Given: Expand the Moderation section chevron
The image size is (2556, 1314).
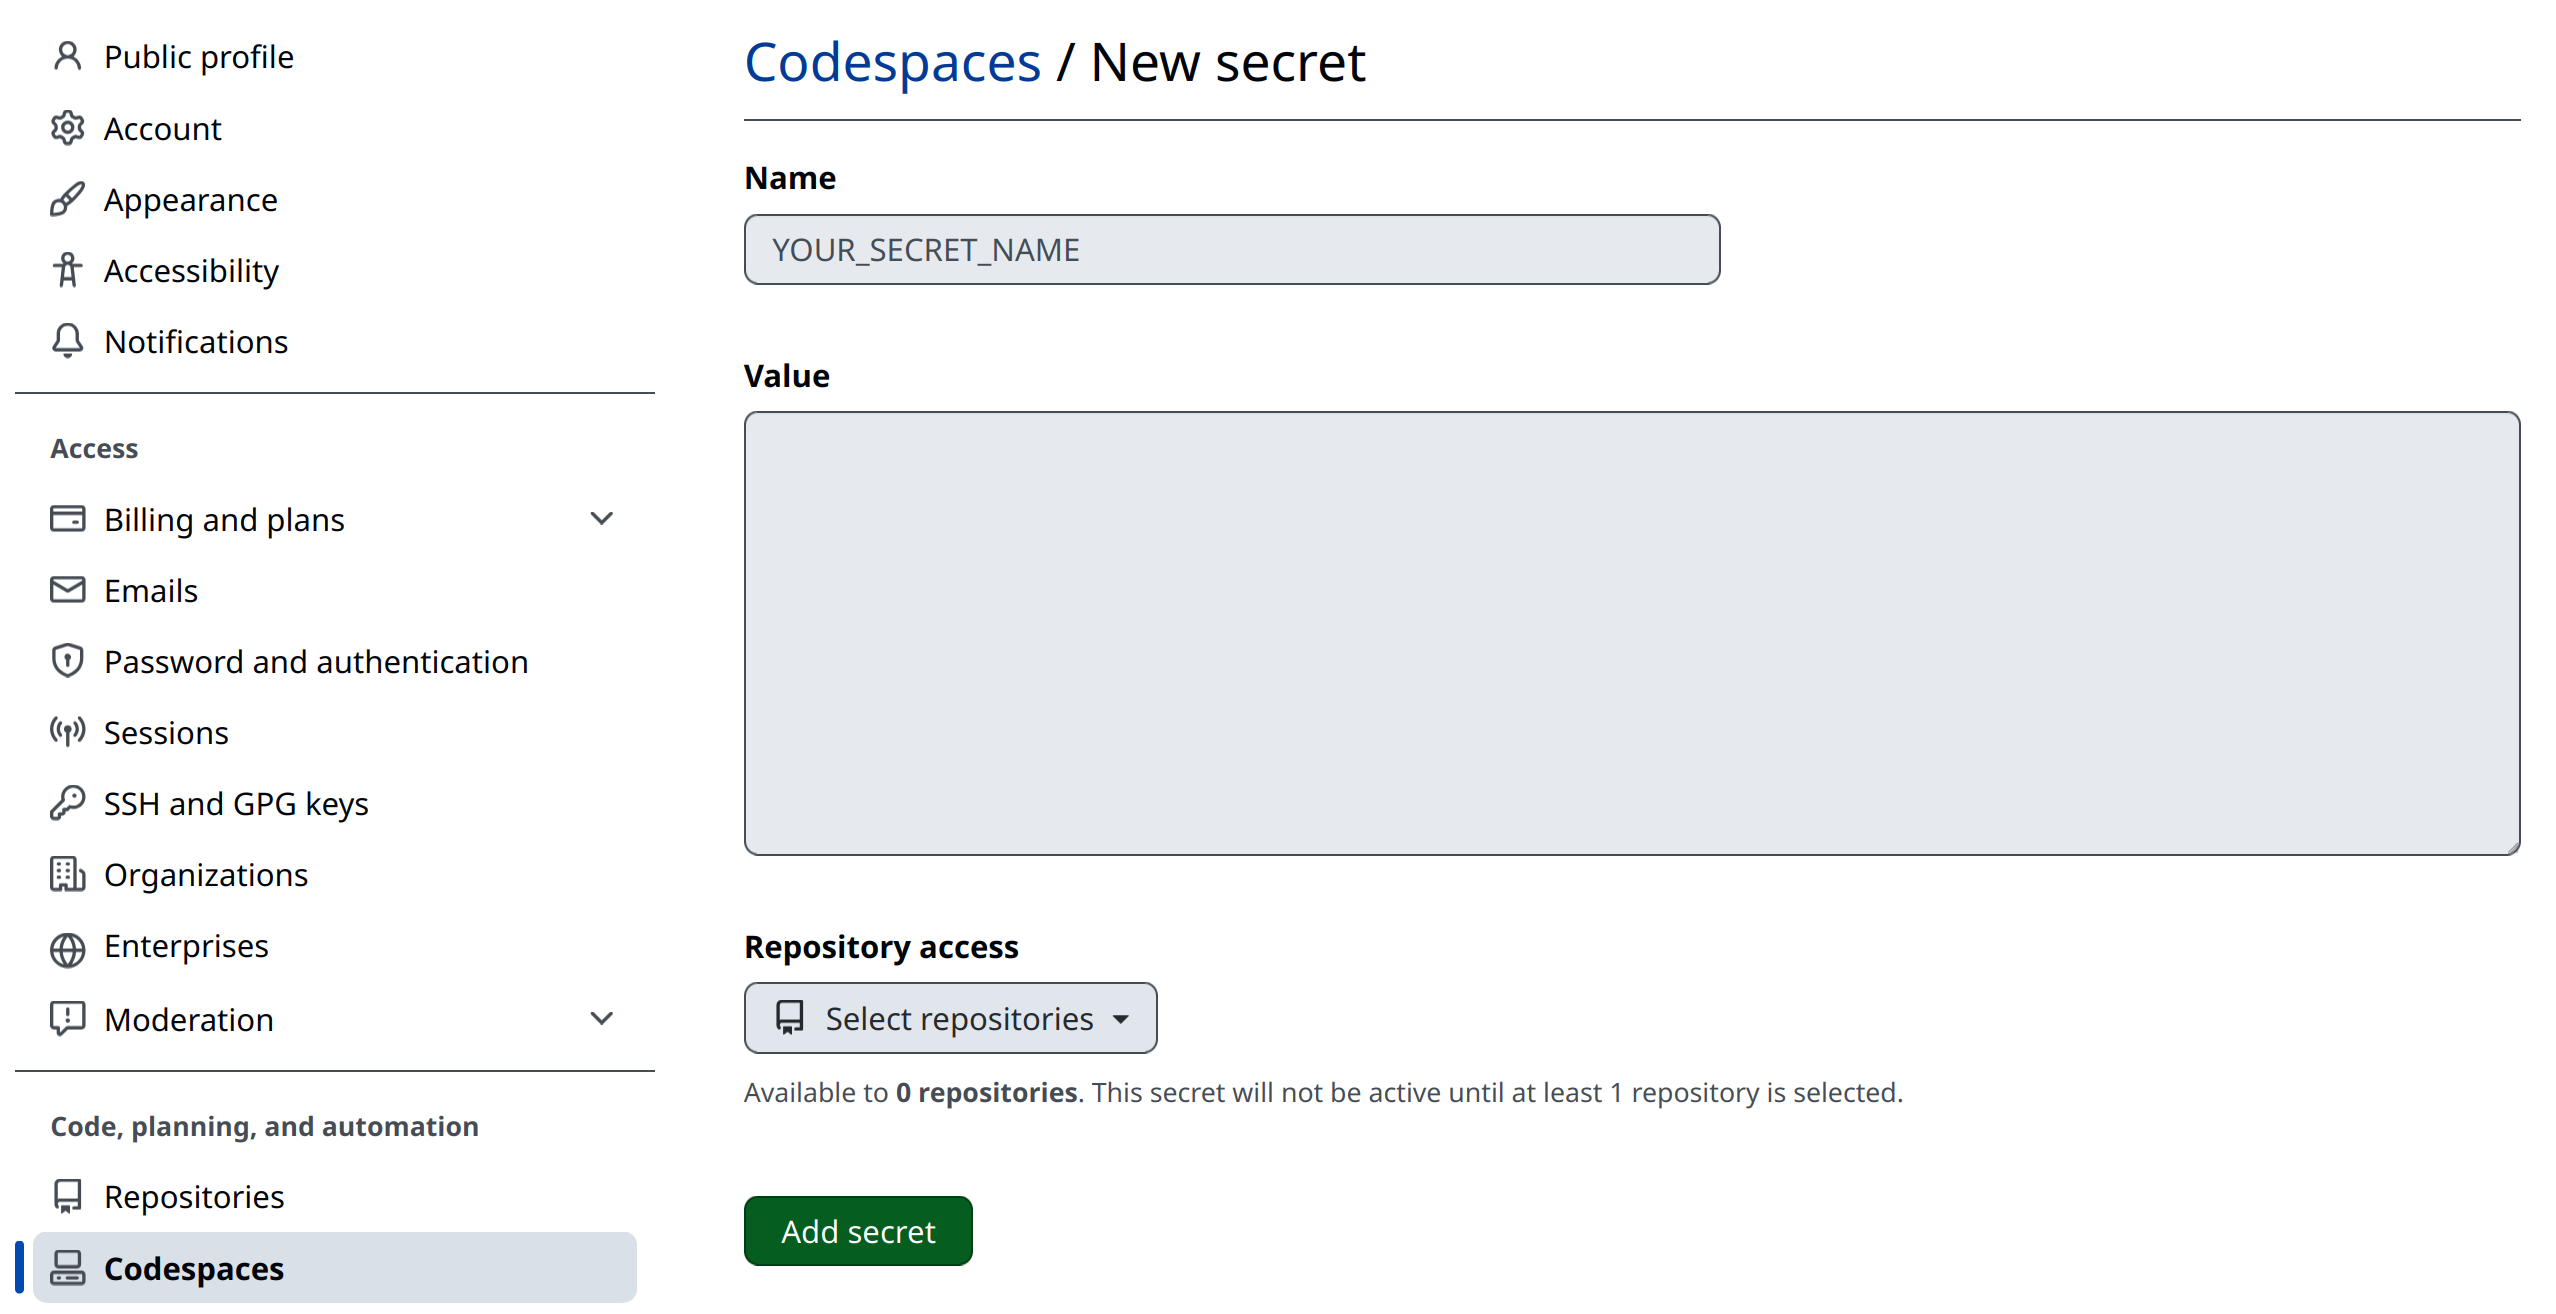Looking at the screenshot, I should coord(601,1019).
